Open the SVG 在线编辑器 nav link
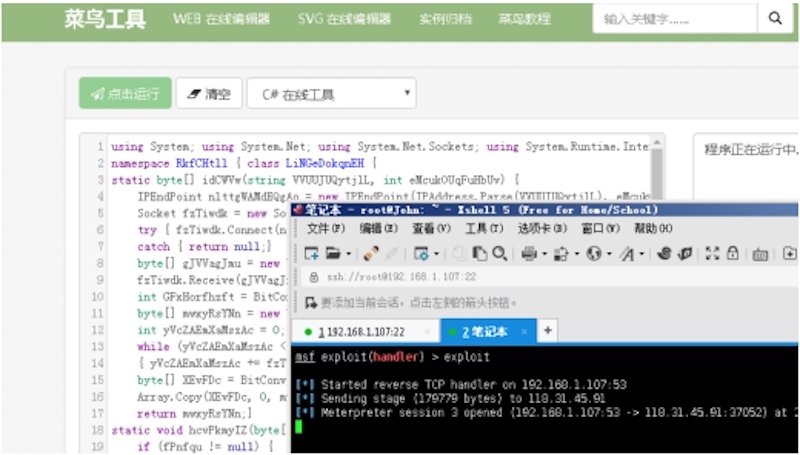800x455 pixels. (344, 19)
